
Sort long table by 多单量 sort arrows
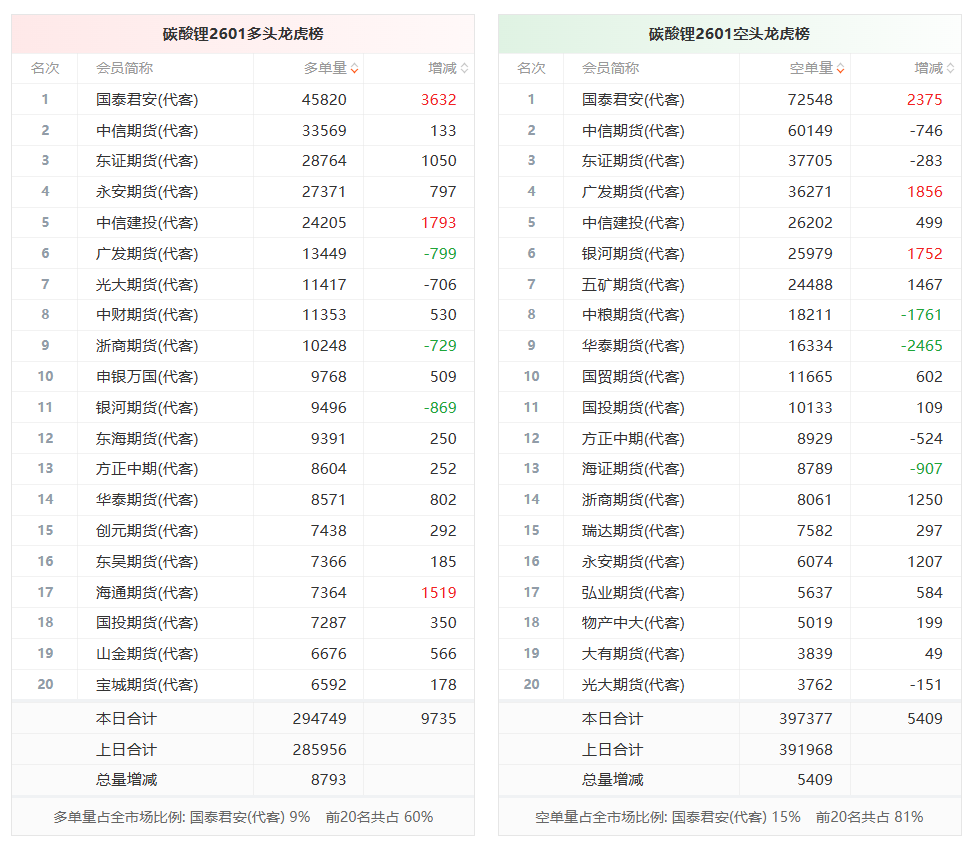(354, 69)
